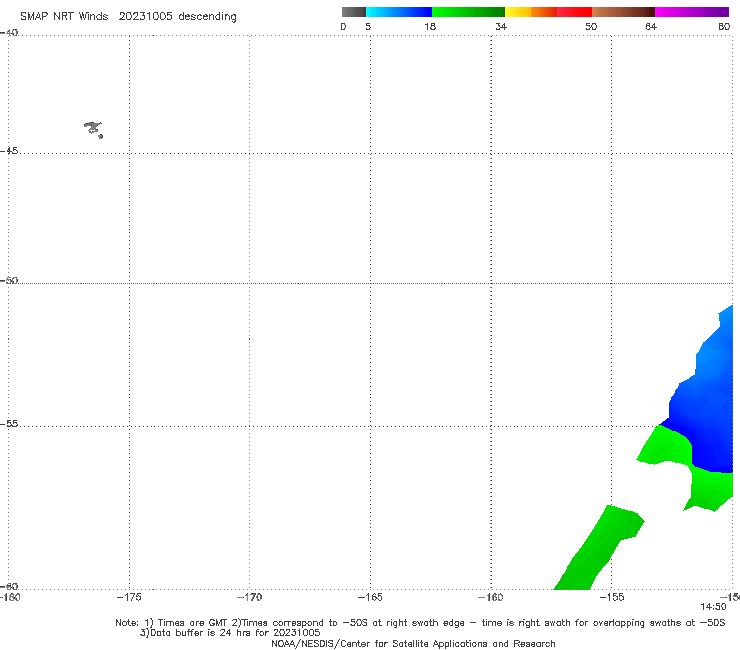Image resolution: width=740 pixels, height=650 pixels.
Task: Click the brown segment of the color bar
Action: point(623,12)
